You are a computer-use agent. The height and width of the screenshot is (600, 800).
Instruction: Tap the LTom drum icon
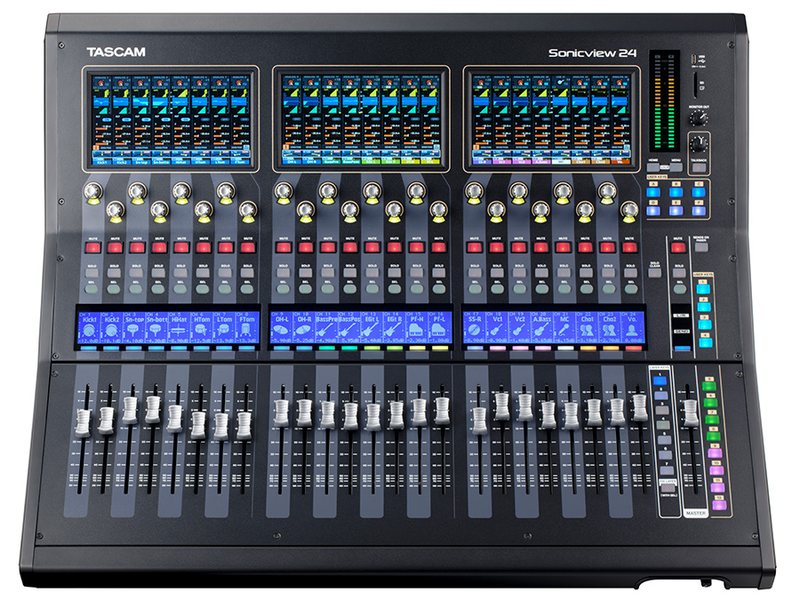pos(224,332)
